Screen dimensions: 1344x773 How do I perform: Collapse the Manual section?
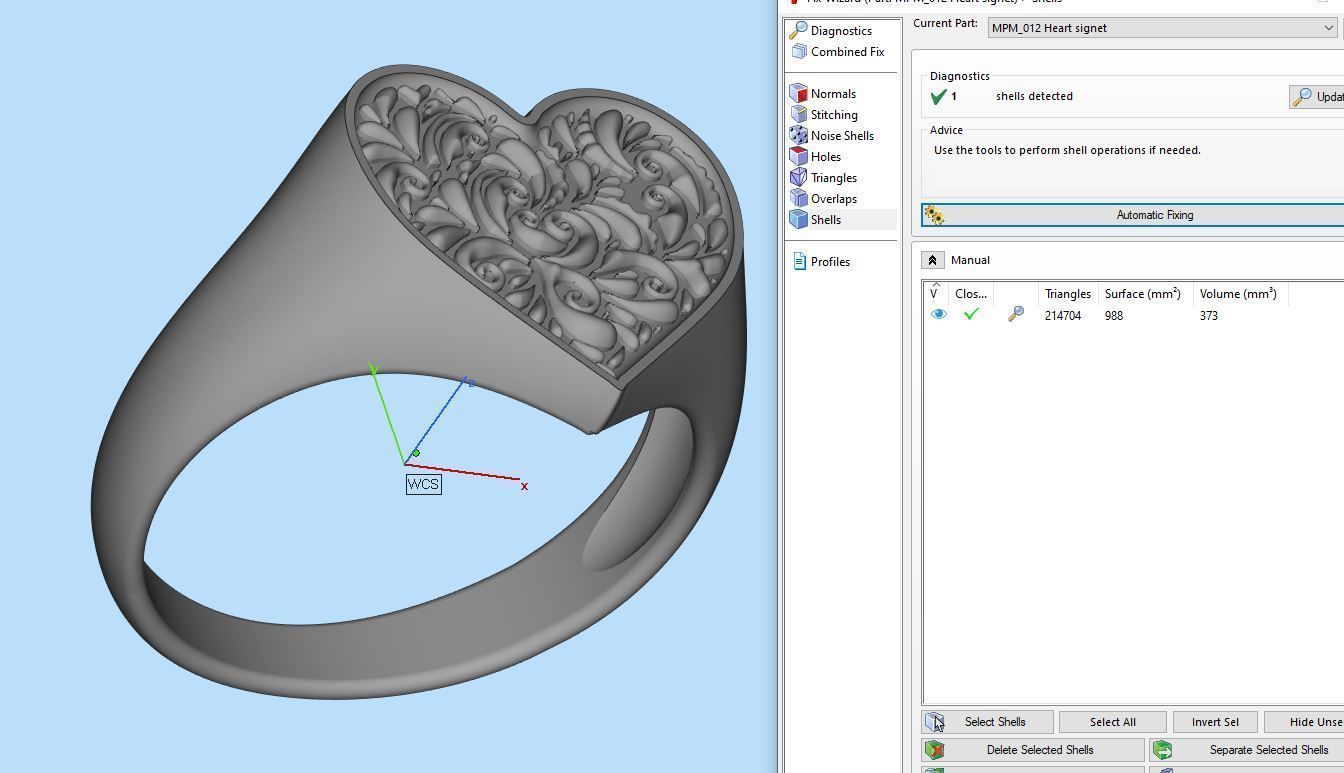click(932, 260)
